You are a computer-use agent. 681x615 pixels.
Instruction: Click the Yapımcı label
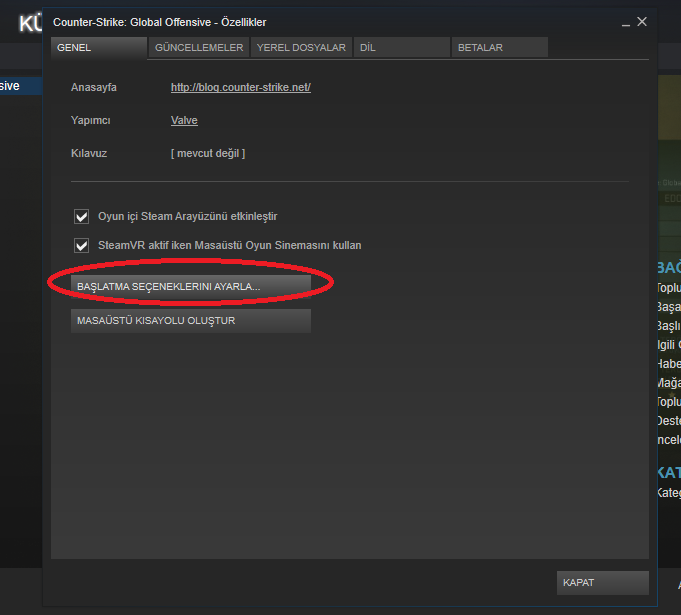pyautogui.click(x=90, y=120)
